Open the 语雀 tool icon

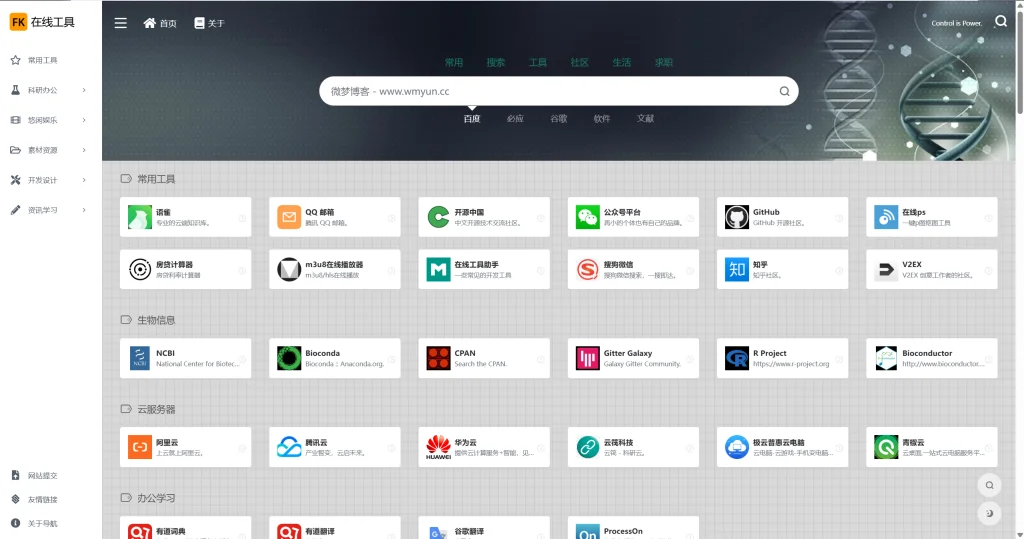click(140, 217)
